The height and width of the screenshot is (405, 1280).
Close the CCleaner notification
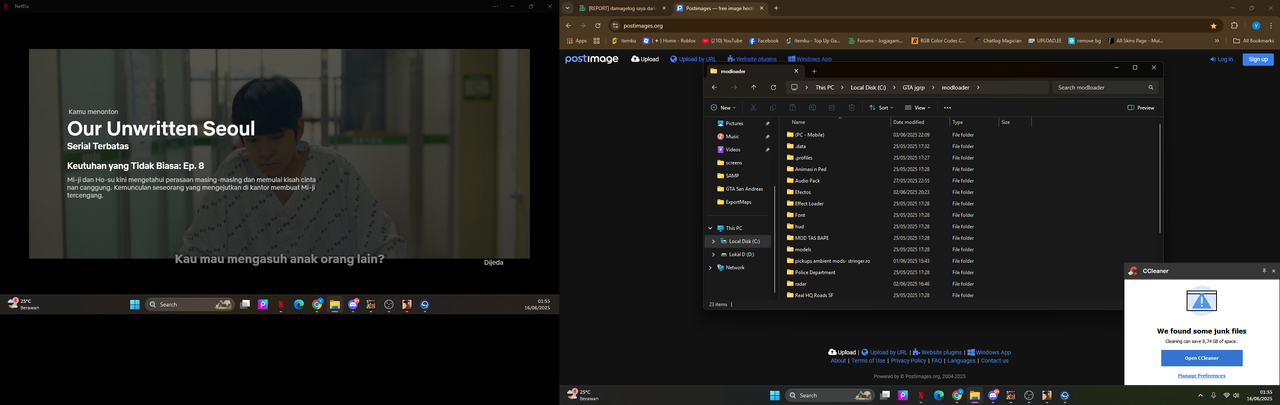coord(1274,270)
